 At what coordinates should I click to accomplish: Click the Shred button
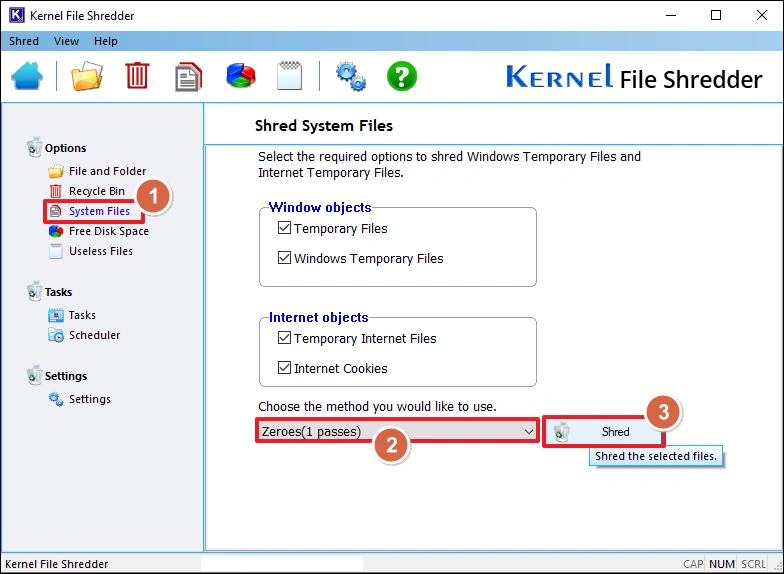click(603, 432)
